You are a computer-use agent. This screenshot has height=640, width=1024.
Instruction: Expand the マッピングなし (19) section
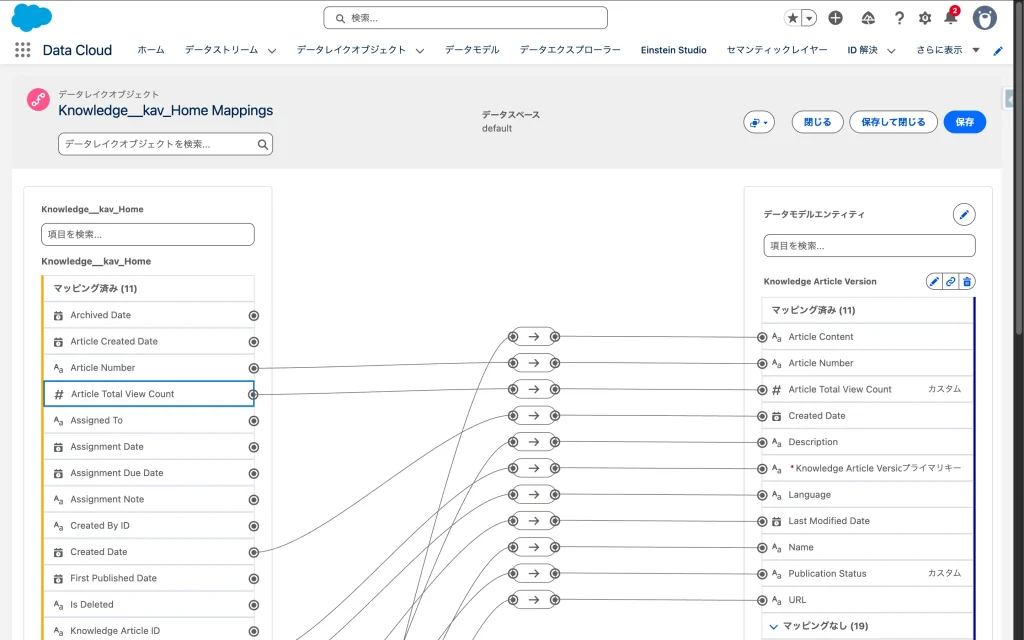[773, 626]
